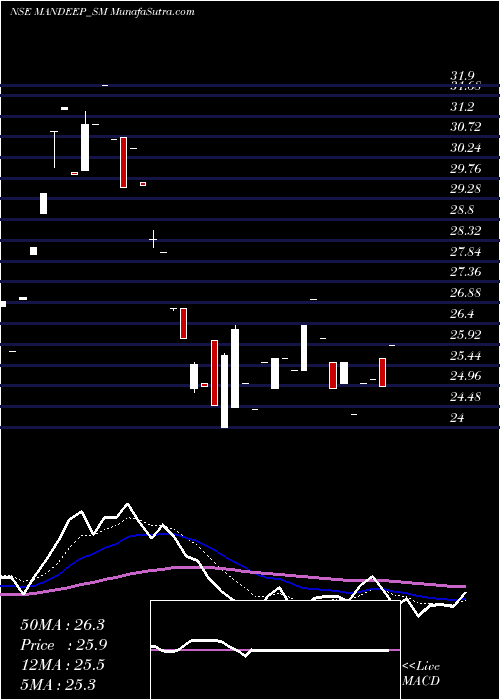Select the 5MA : 25.3 readout
The height and width of the screenshot is (700, 500).
click(58, 684)
